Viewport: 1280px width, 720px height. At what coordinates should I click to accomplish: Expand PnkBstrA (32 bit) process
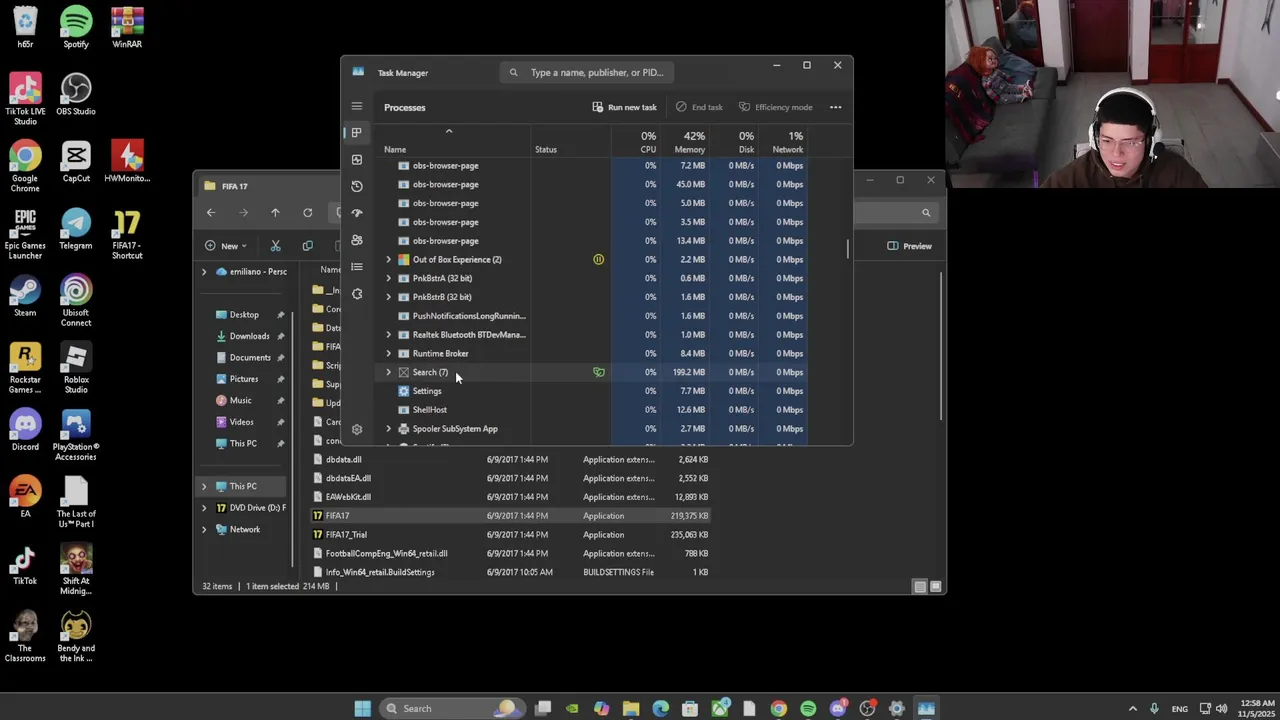coord(388,278)
